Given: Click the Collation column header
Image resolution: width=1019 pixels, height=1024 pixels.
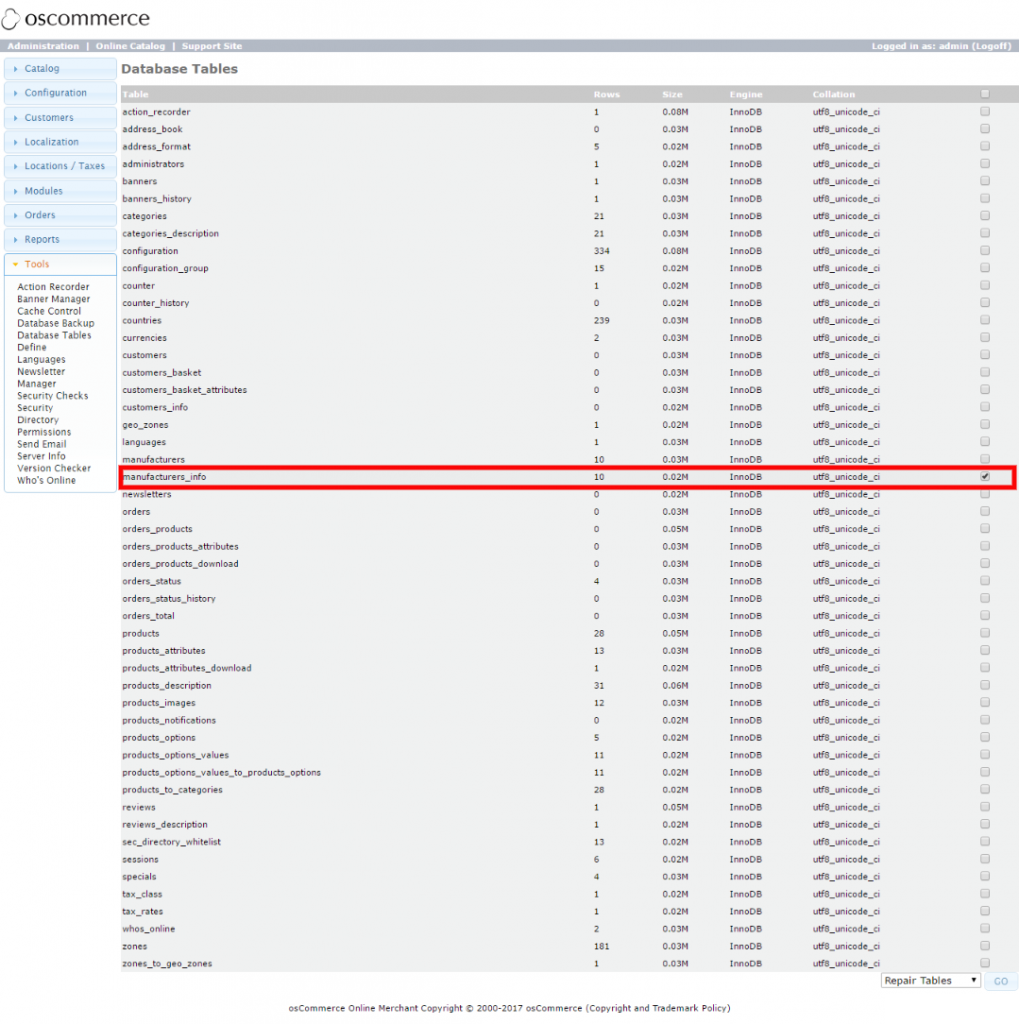Looking at the screenshot, I should click(x=833, y=94).
